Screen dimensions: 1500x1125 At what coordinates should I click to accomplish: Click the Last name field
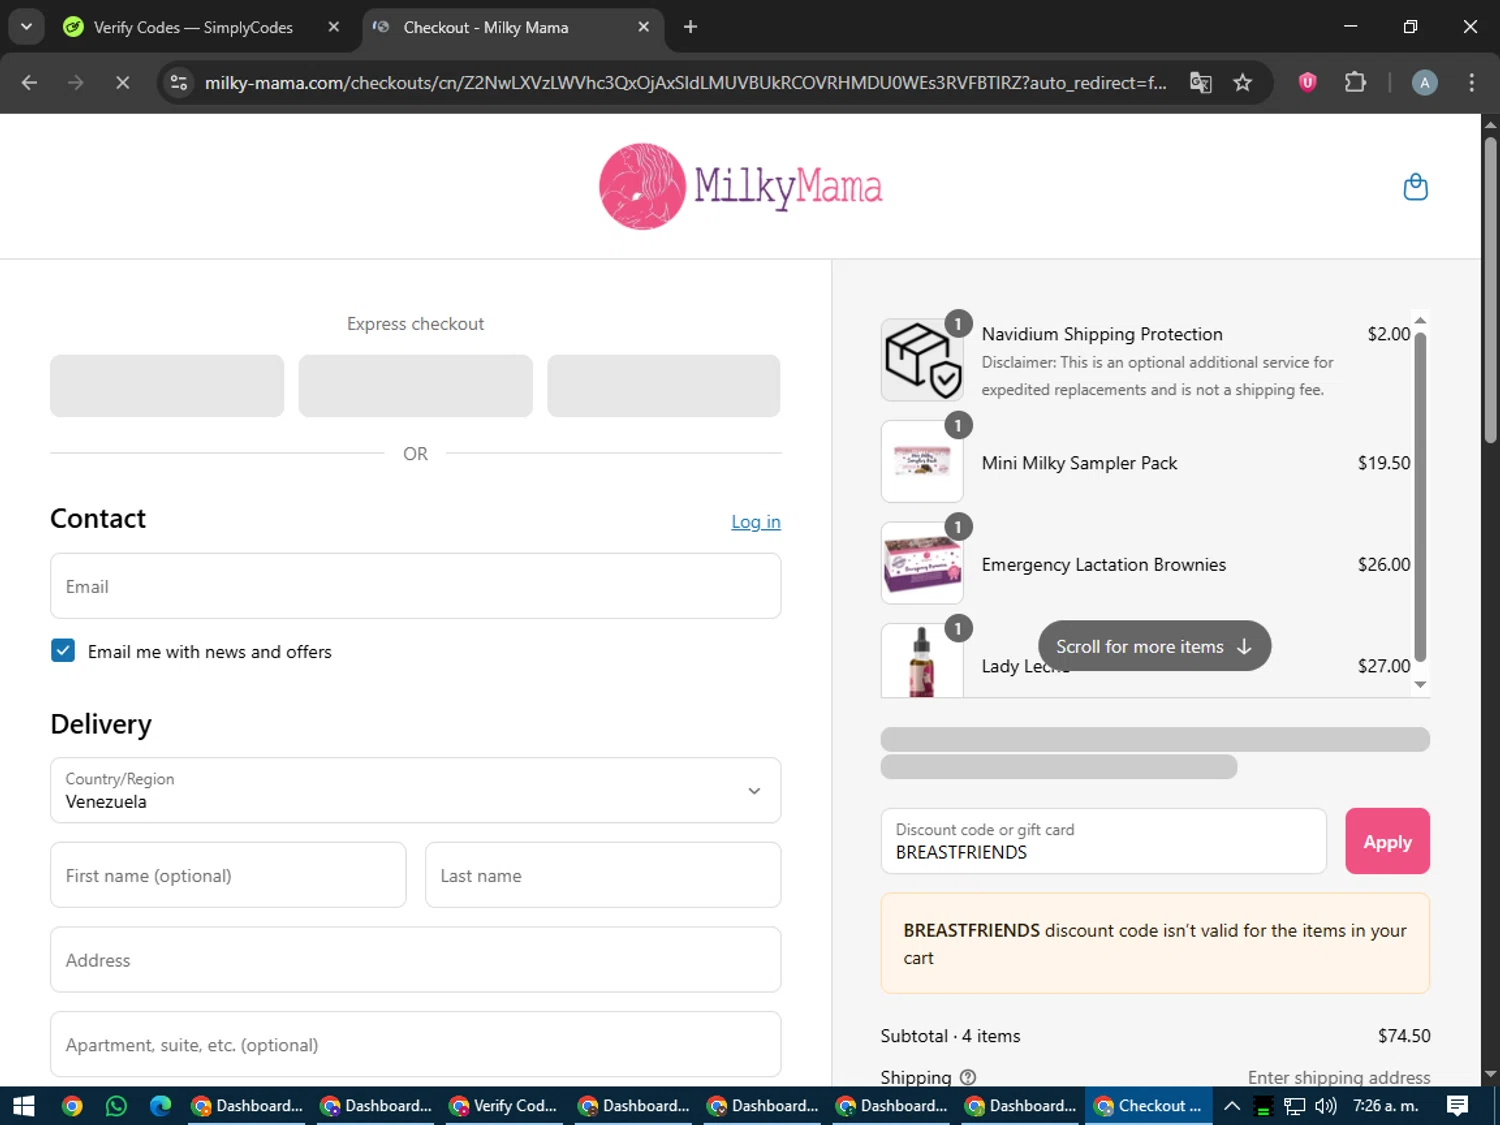coord(603,875)
